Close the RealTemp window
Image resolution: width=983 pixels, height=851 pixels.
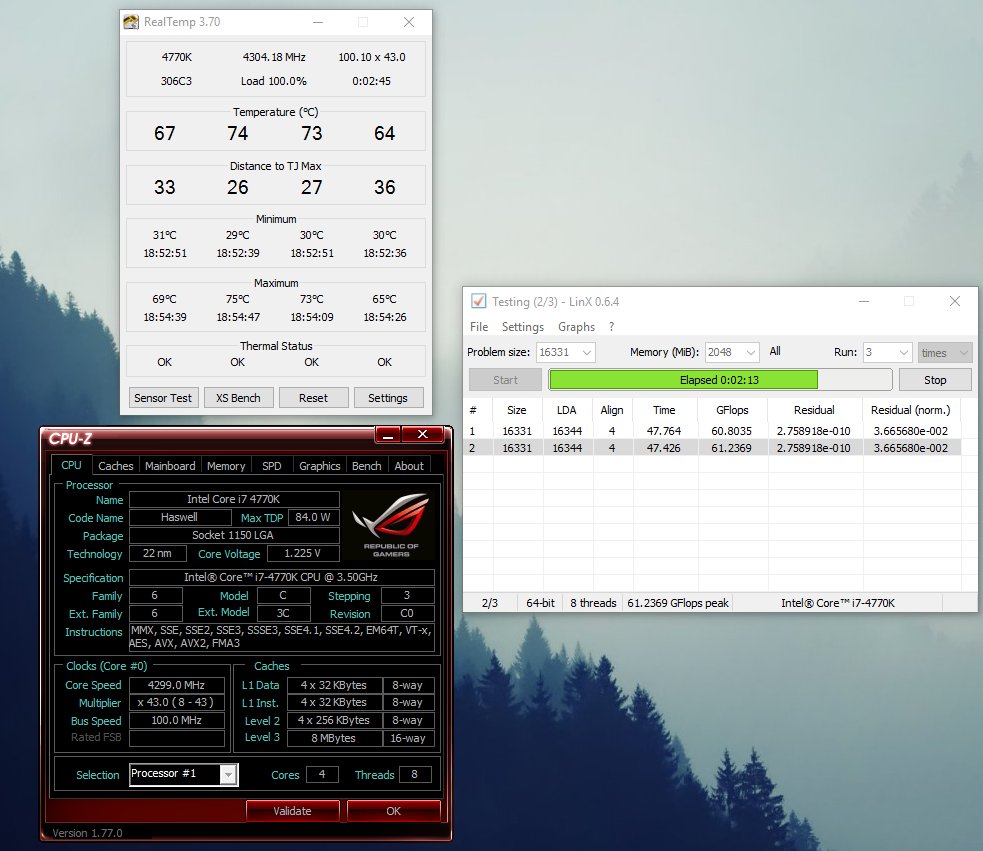click(x=409, y=22)
